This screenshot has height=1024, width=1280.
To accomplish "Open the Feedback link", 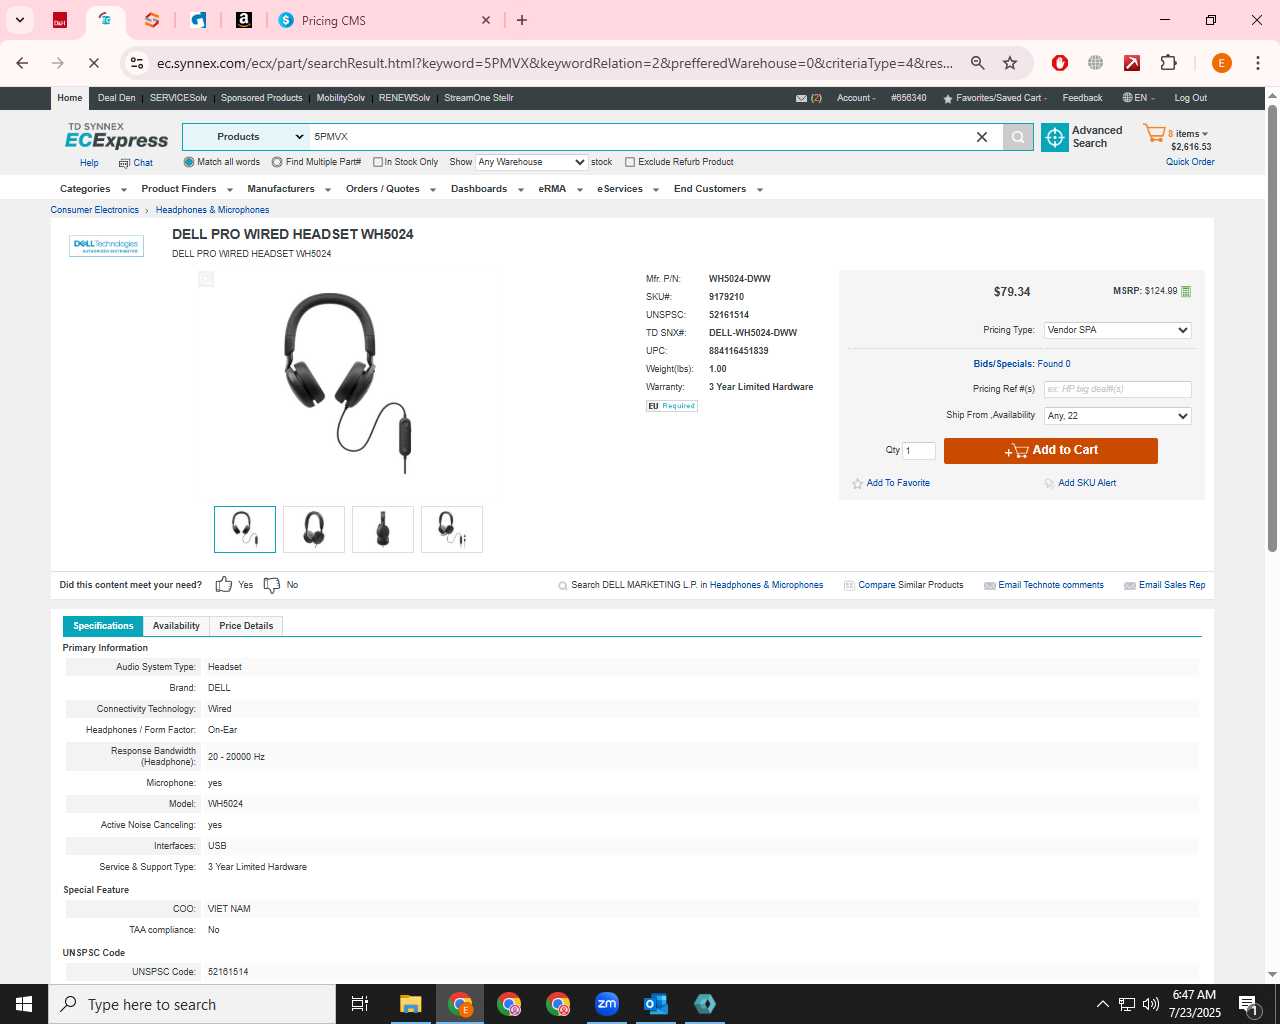I will (x=1082, y=98).
